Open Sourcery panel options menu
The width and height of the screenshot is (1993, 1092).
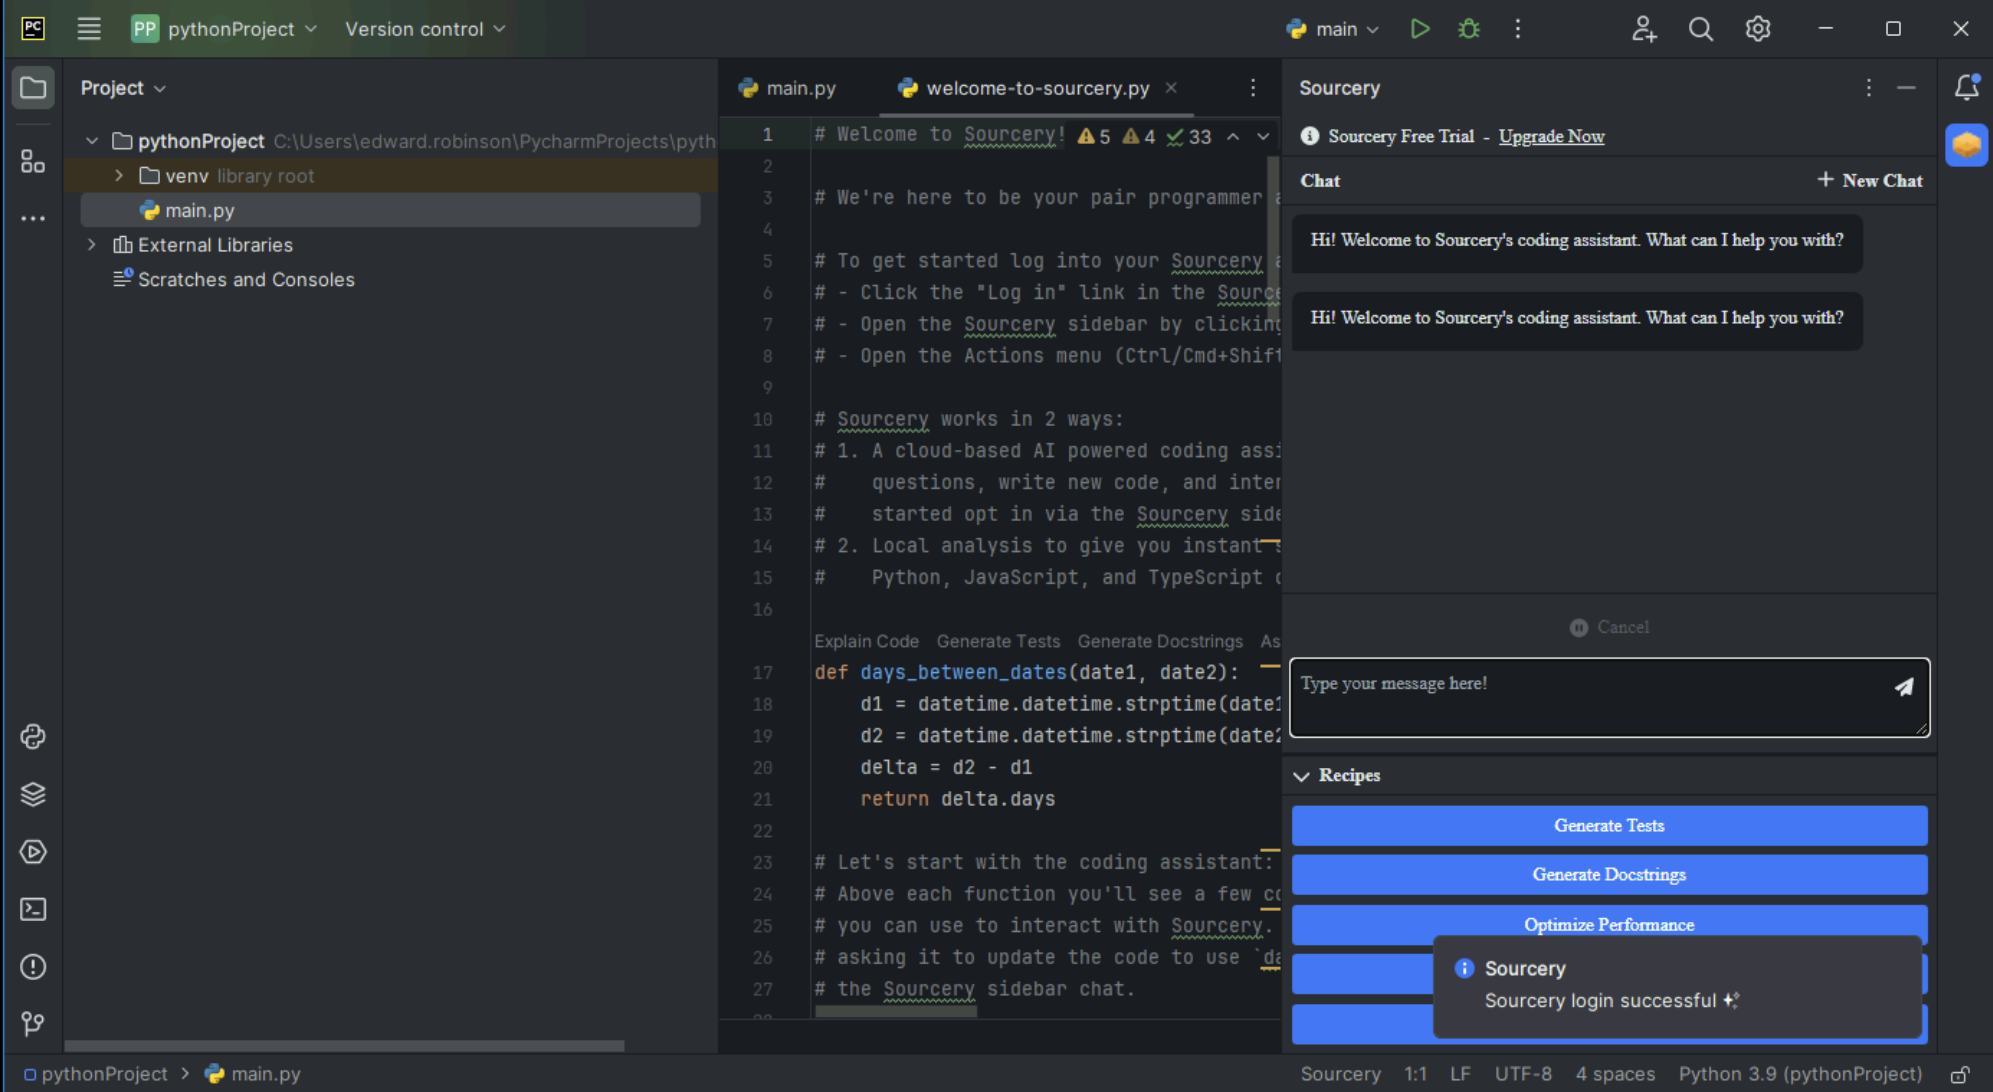click(x=1868, y=88)
